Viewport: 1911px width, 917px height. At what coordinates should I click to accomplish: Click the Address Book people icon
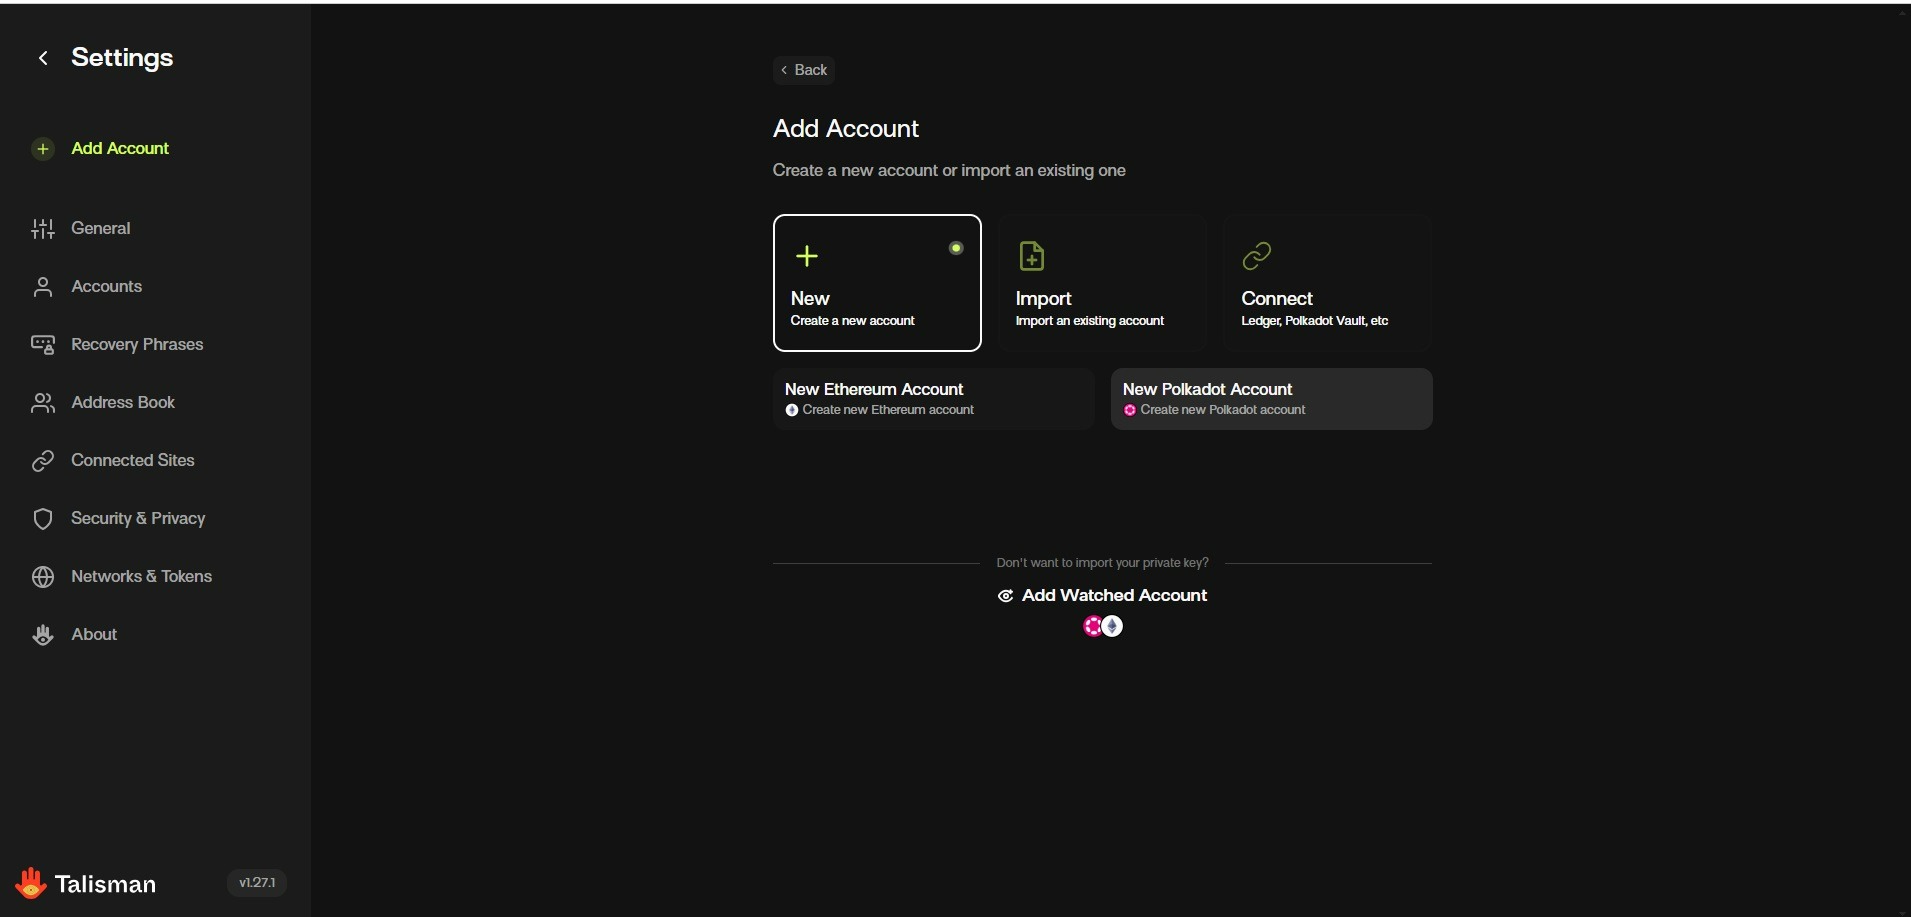click(x=43, y=403)
